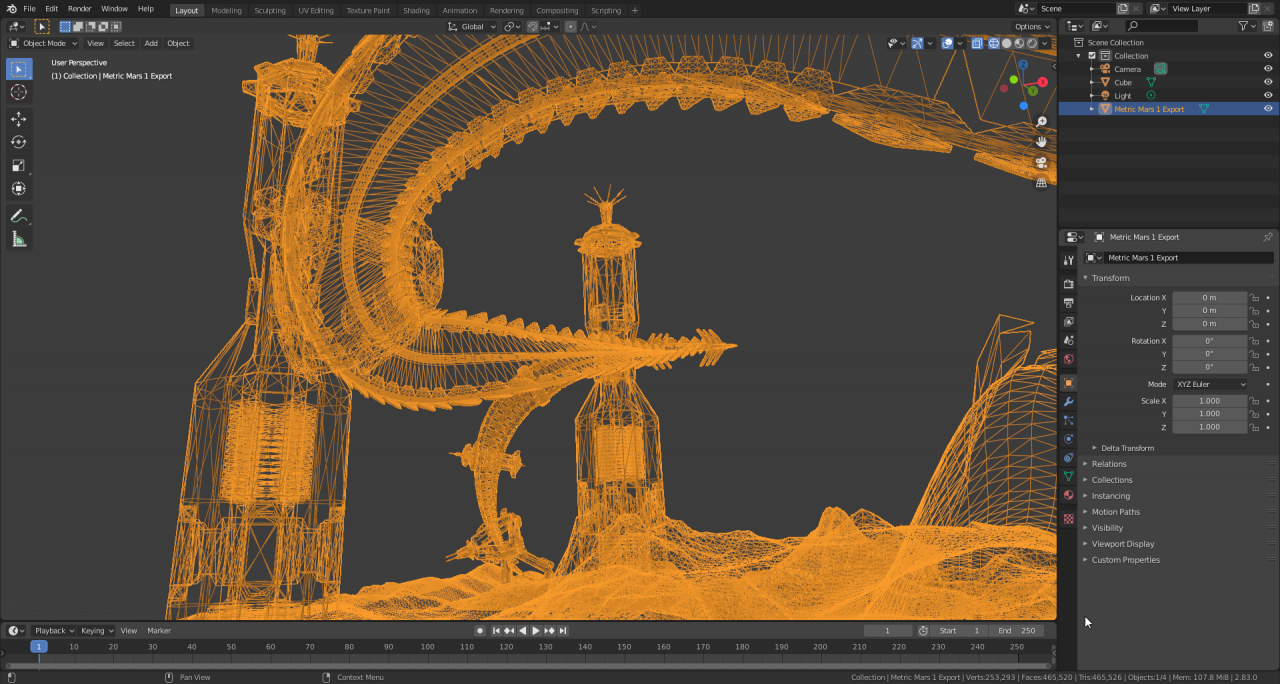Open the Keying menu in timeline
Image resolution: width=1280 pixels, height=684 pixels.
(x=95, y=631)
